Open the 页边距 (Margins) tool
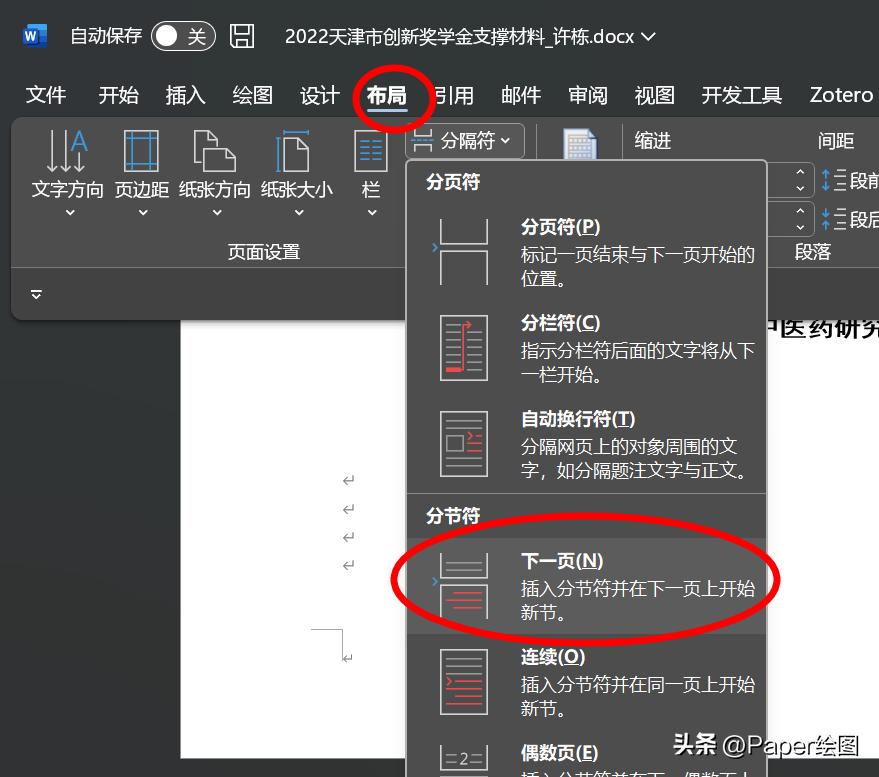 [x=140, y=170]
